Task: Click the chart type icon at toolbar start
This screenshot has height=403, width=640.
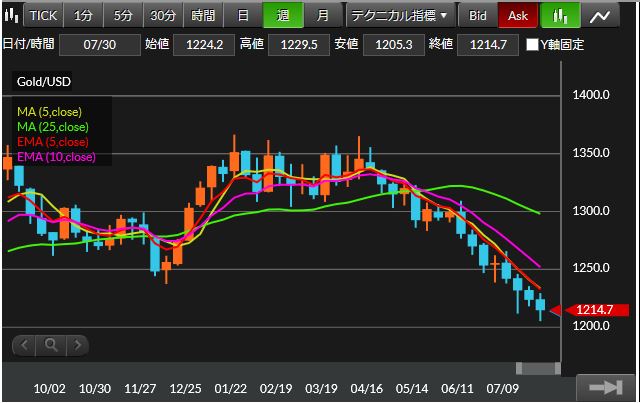Action: coord(11,16)
